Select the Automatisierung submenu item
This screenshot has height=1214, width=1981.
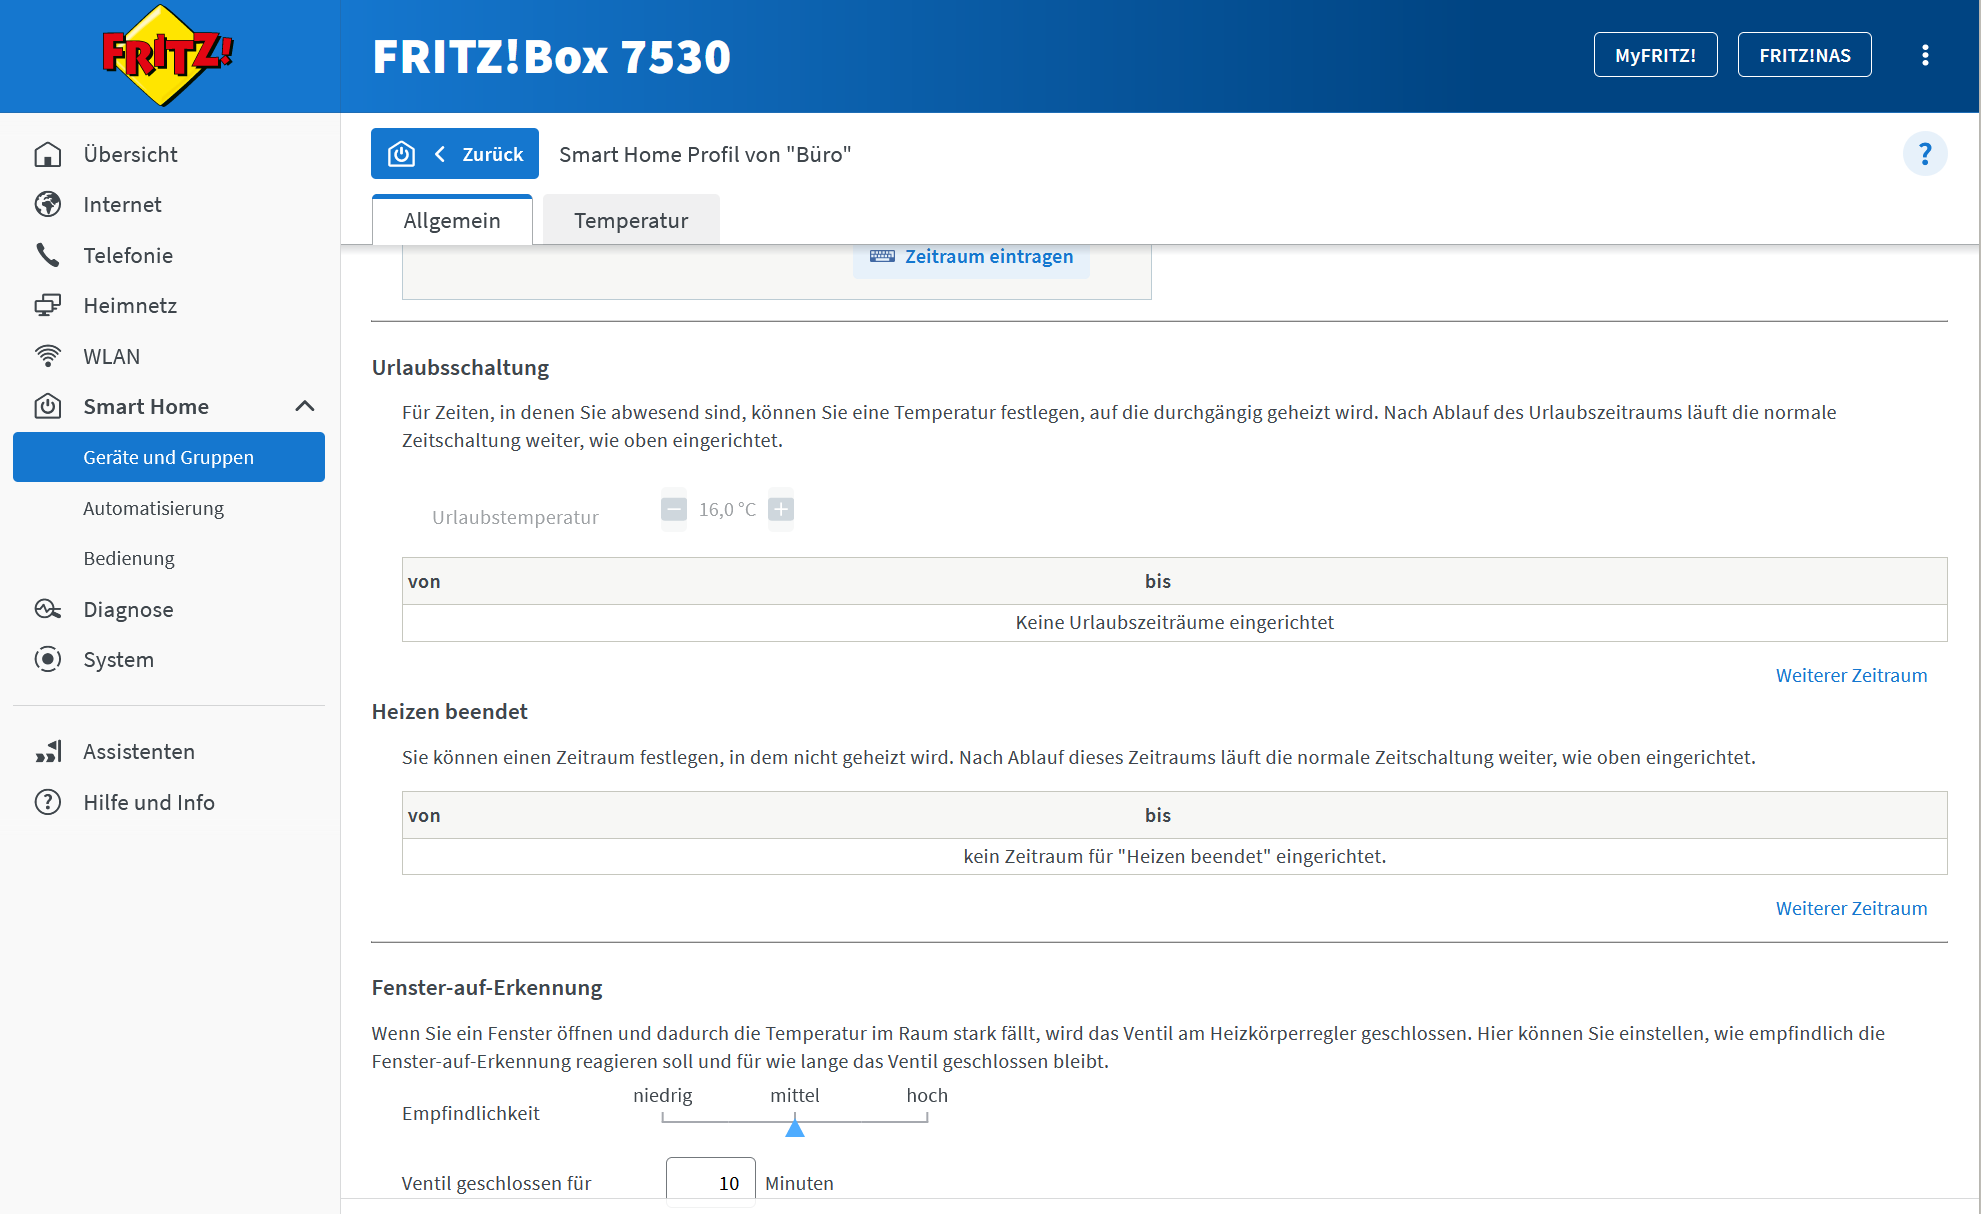pyautogui.click(x=153, y=508)
